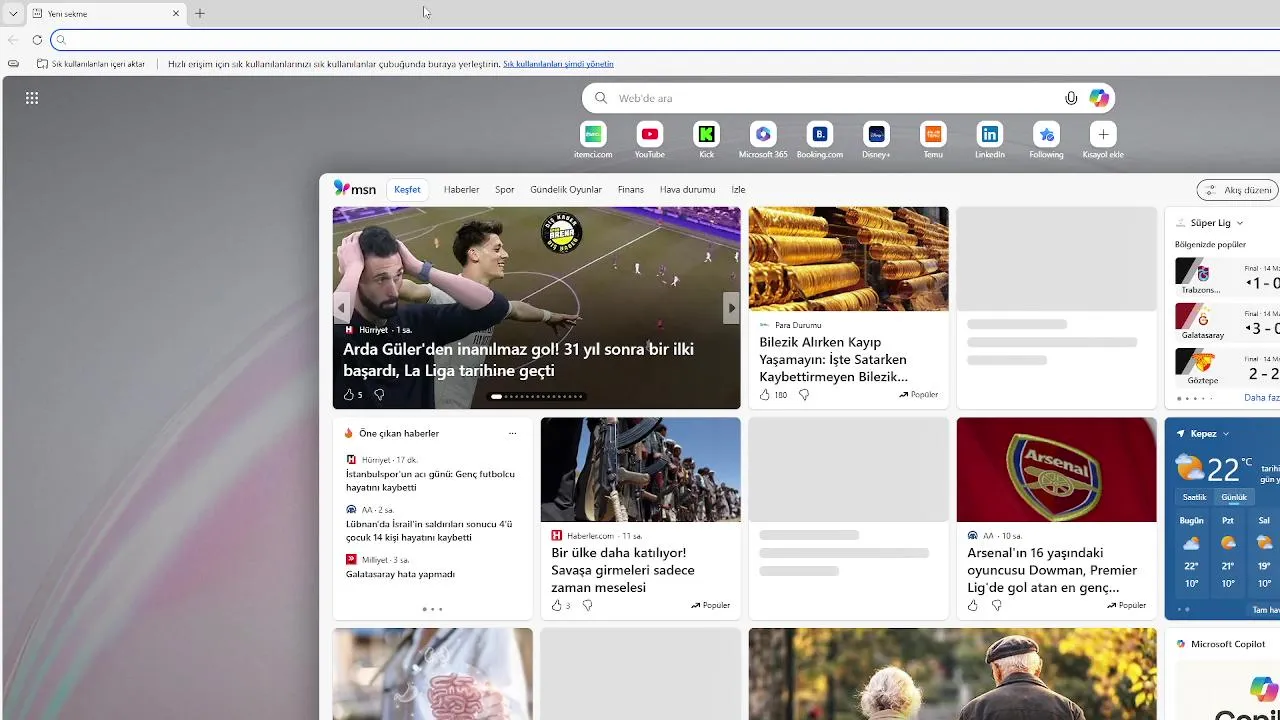The width and height of the screenshot is (1280, 720).
Task: Go to next carousel slide arrow
Action: 732,308
